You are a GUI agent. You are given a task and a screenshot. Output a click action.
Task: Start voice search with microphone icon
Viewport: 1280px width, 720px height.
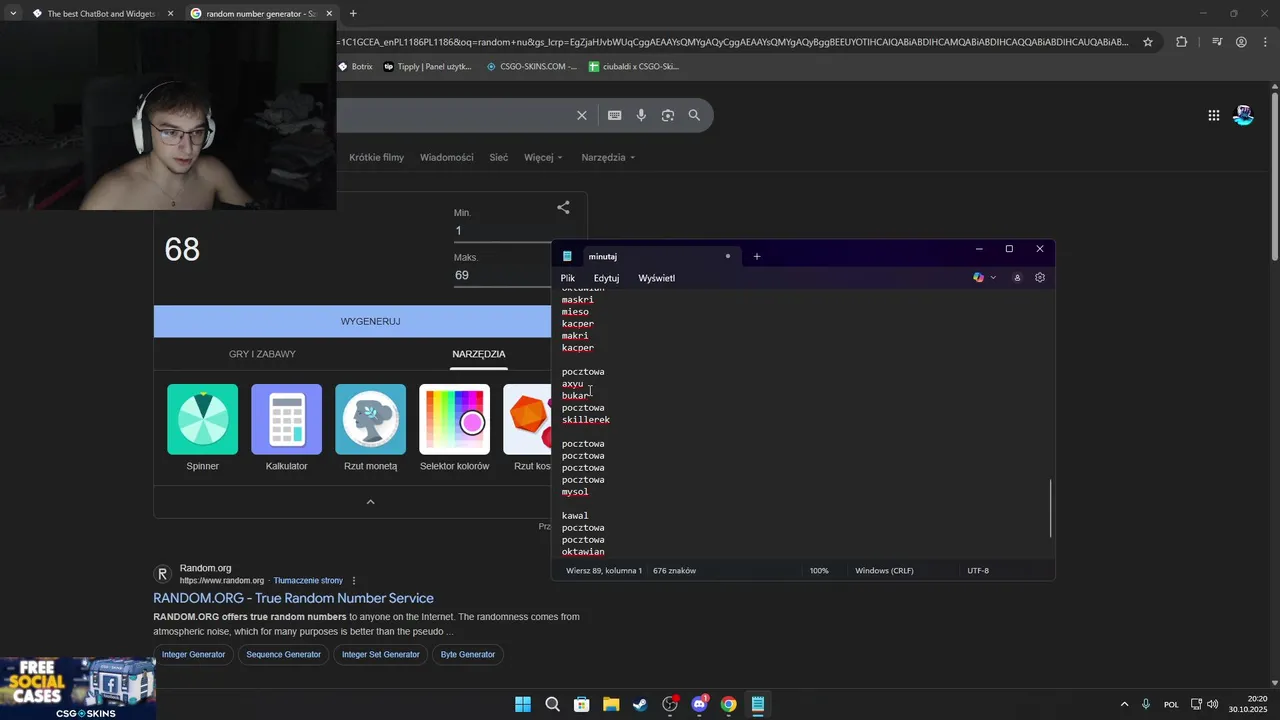pos(641,115)
